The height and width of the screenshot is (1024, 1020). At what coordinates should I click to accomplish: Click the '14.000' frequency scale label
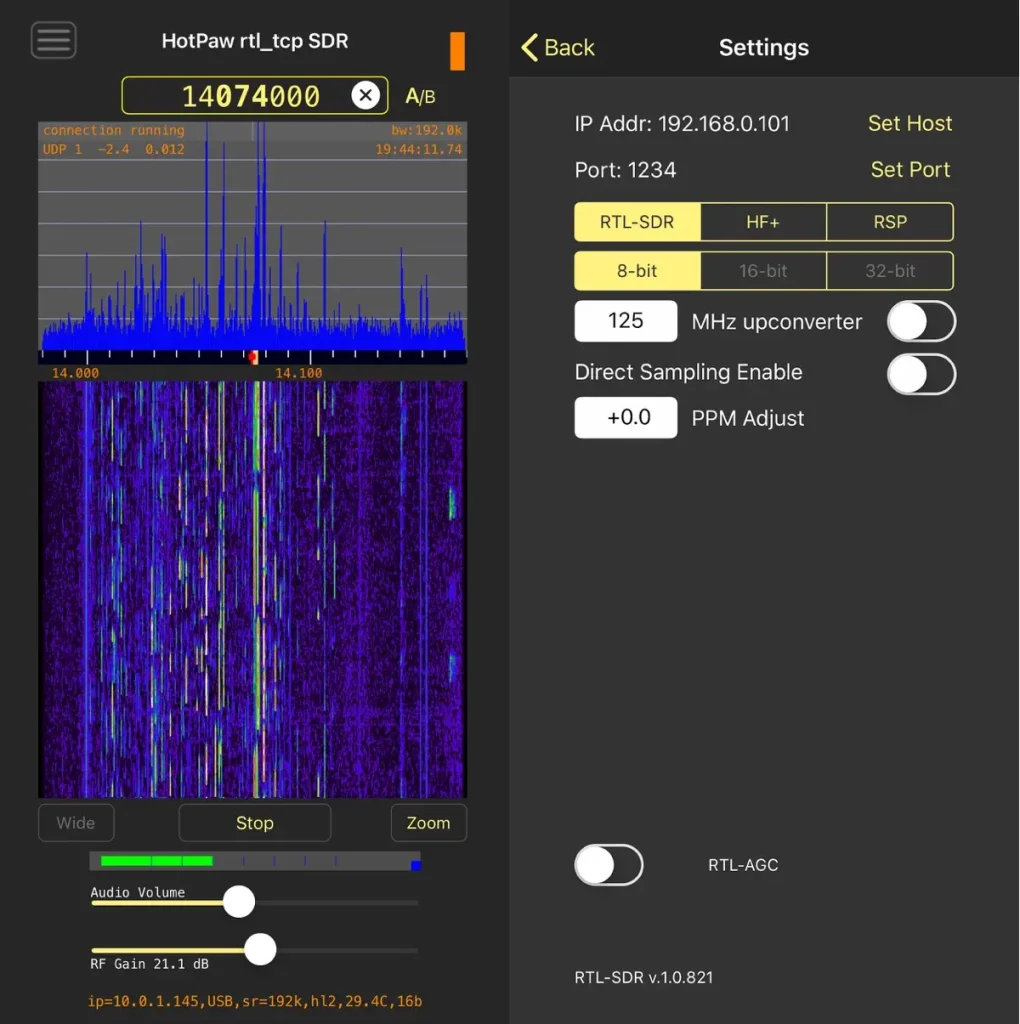pos(75,373)
